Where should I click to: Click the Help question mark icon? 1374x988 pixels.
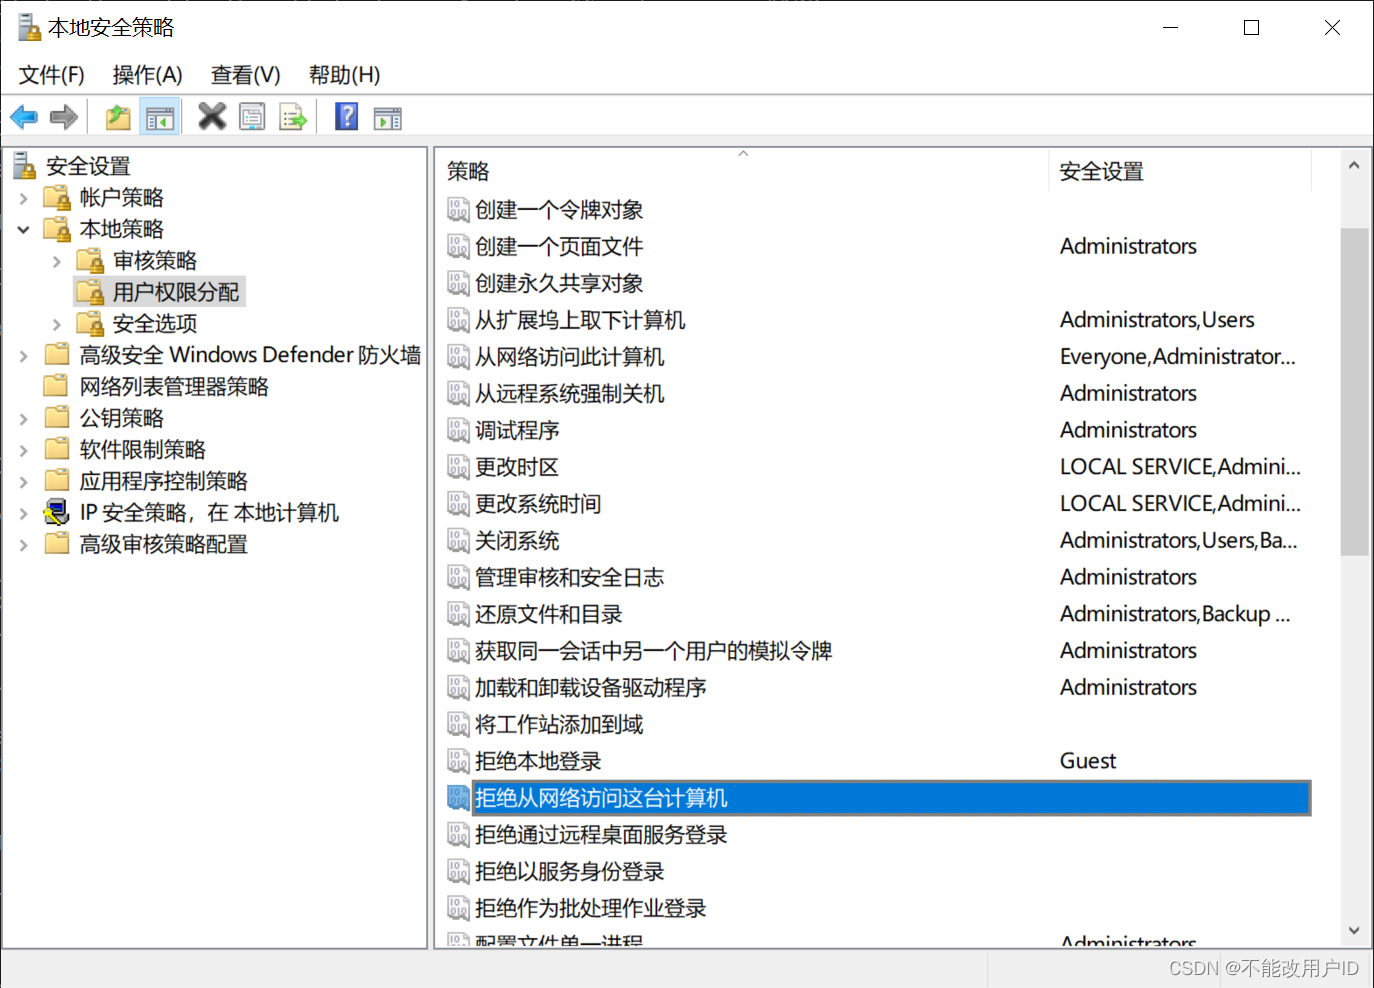[x=346, y=117]
